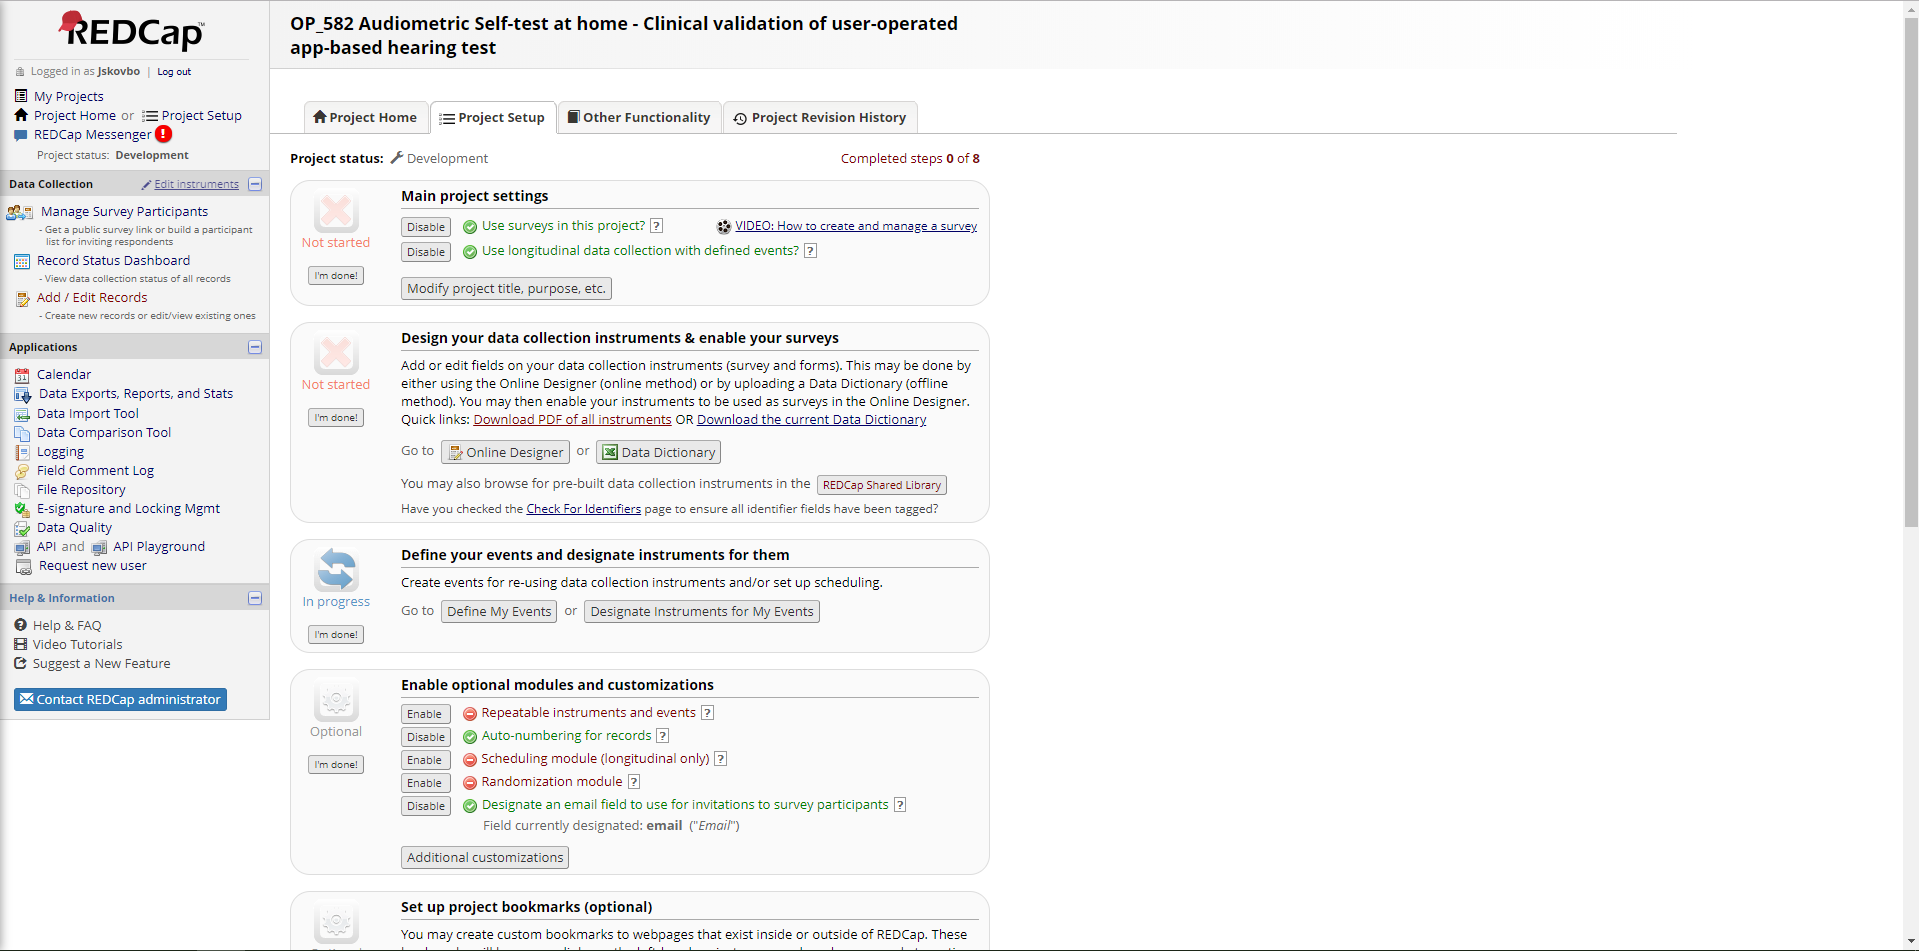Mark Main project settings as done
This screenshot has height=951, width=1919.
click(x=336, y=276)
